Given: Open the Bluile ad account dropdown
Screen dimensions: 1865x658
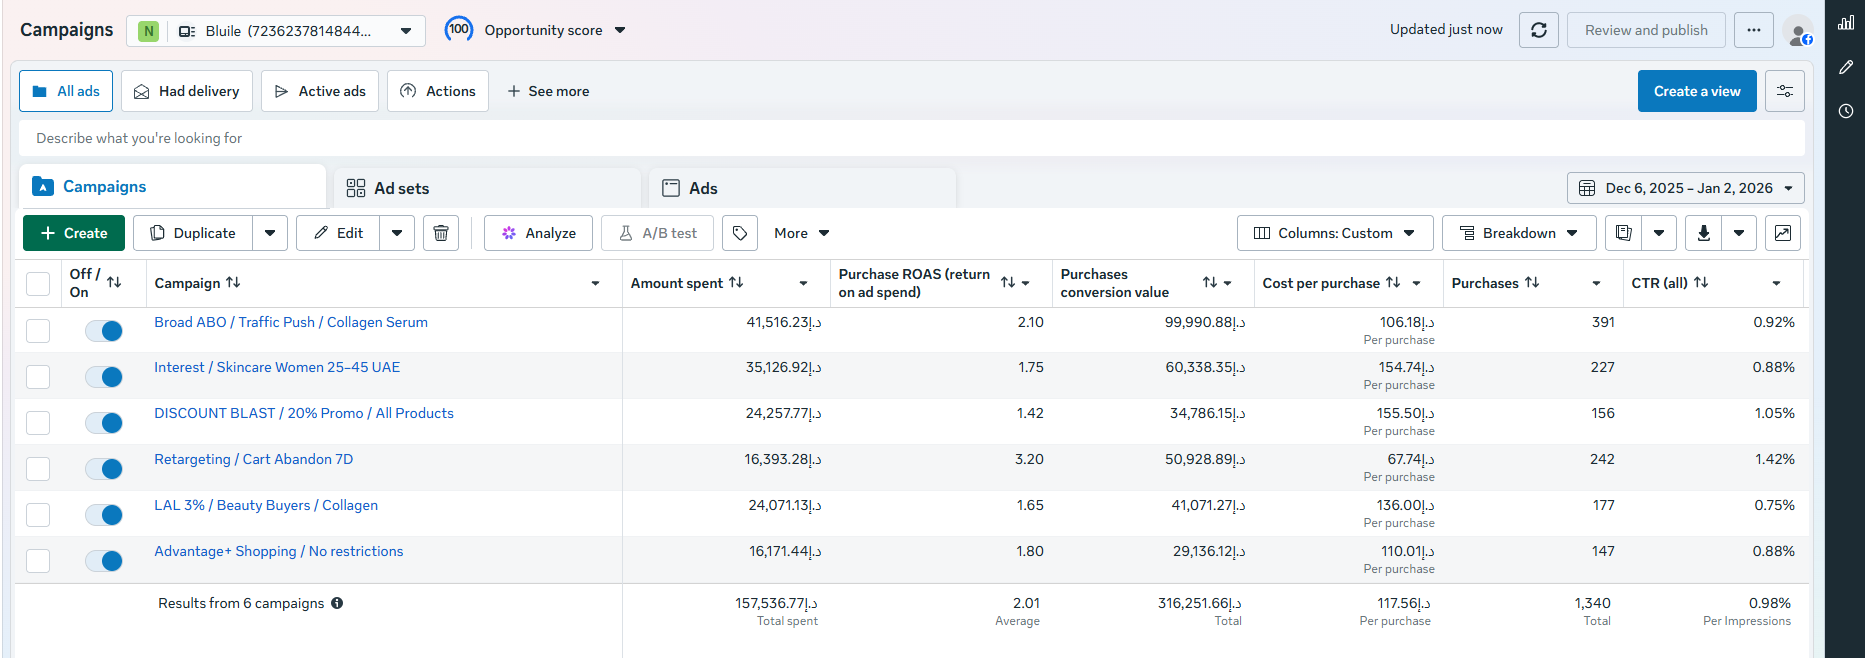Looking at the screenshot, I should pos(276,31).
